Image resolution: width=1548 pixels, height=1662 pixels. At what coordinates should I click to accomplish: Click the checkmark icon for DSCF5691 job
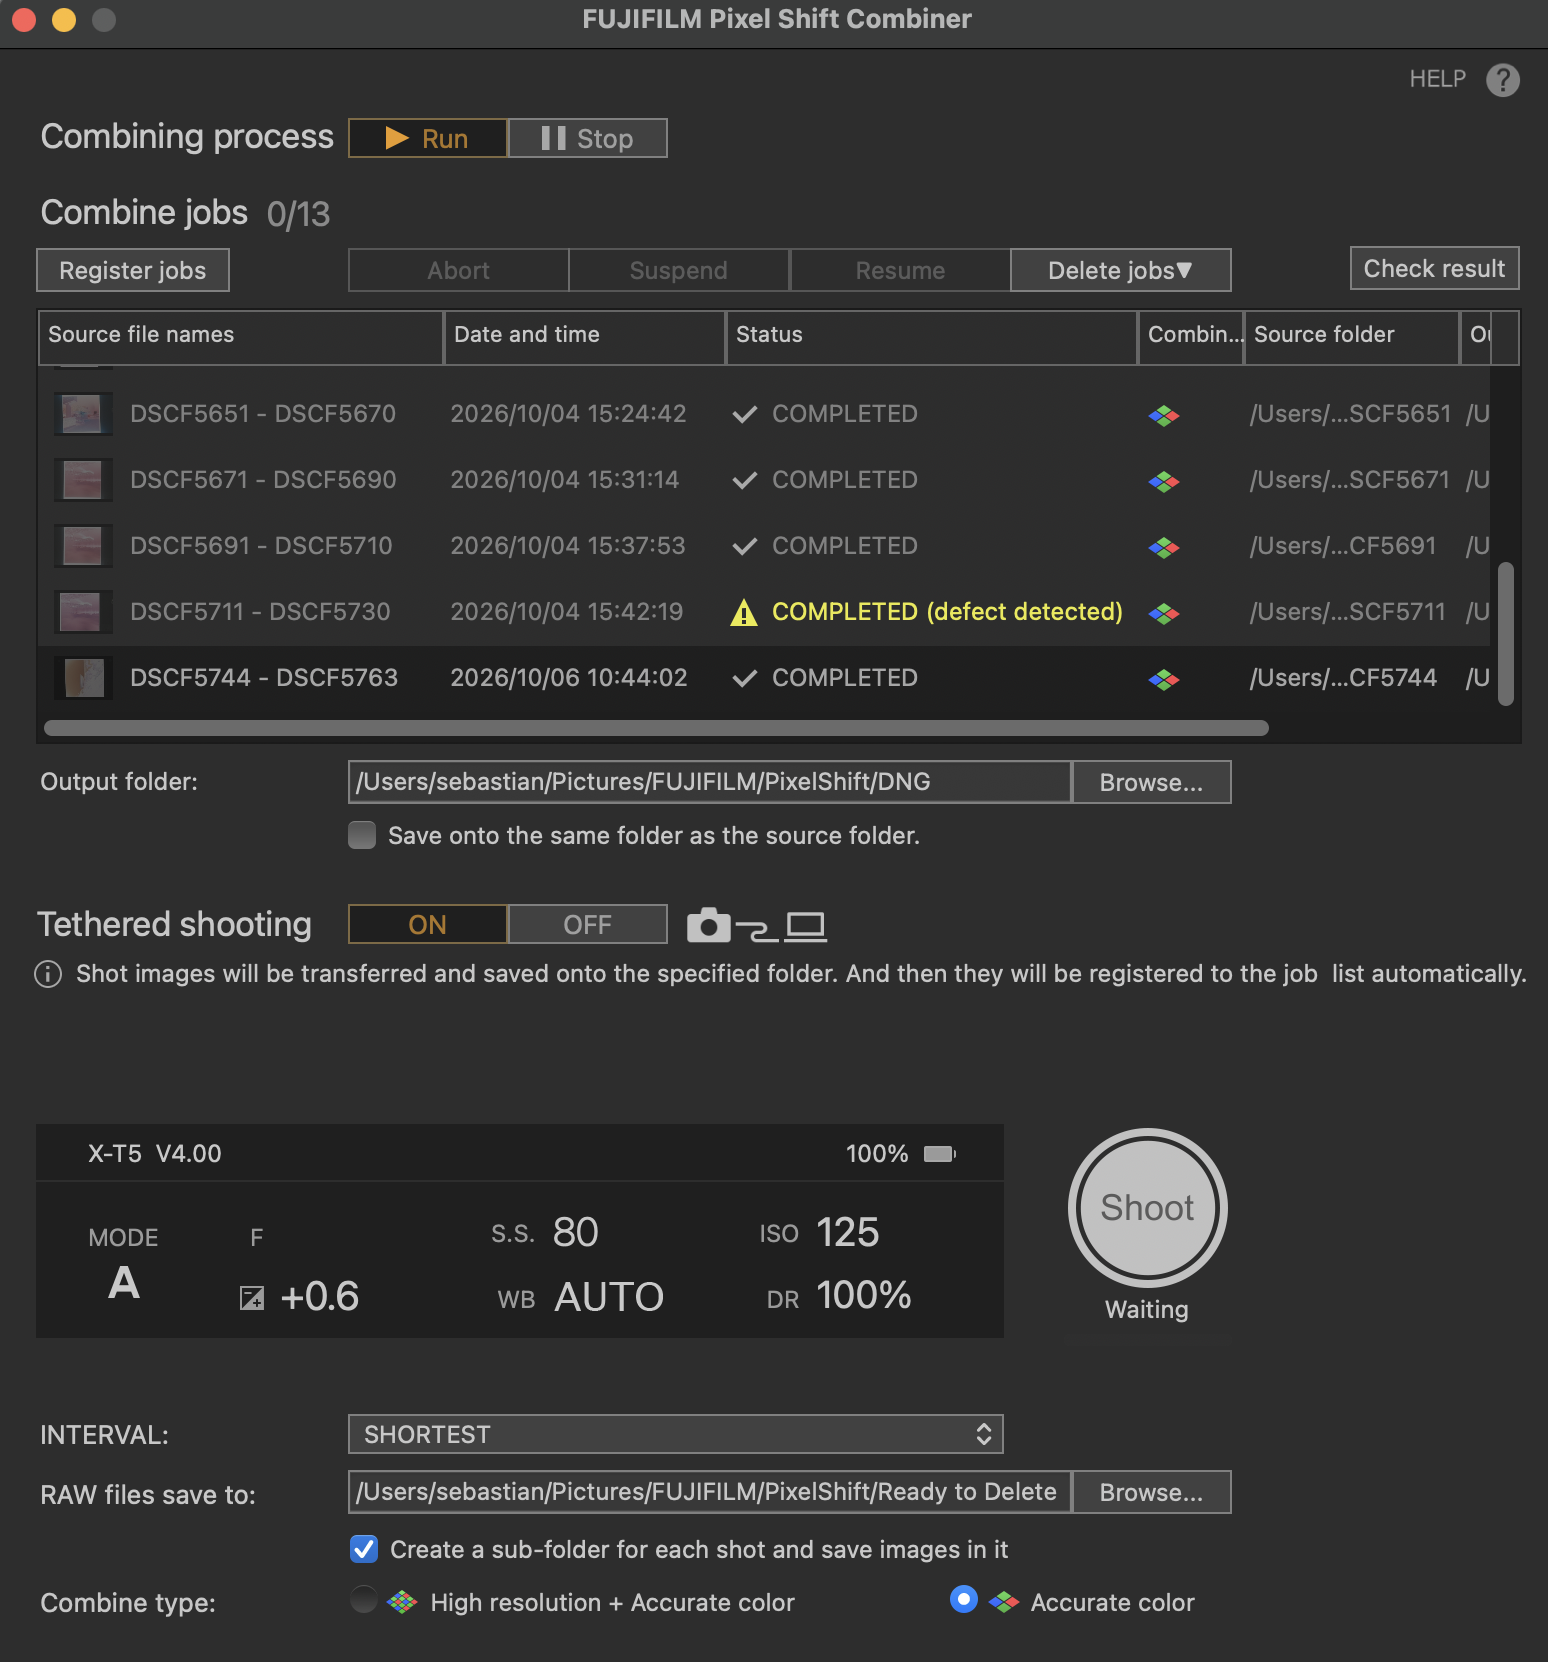point(744,546)
